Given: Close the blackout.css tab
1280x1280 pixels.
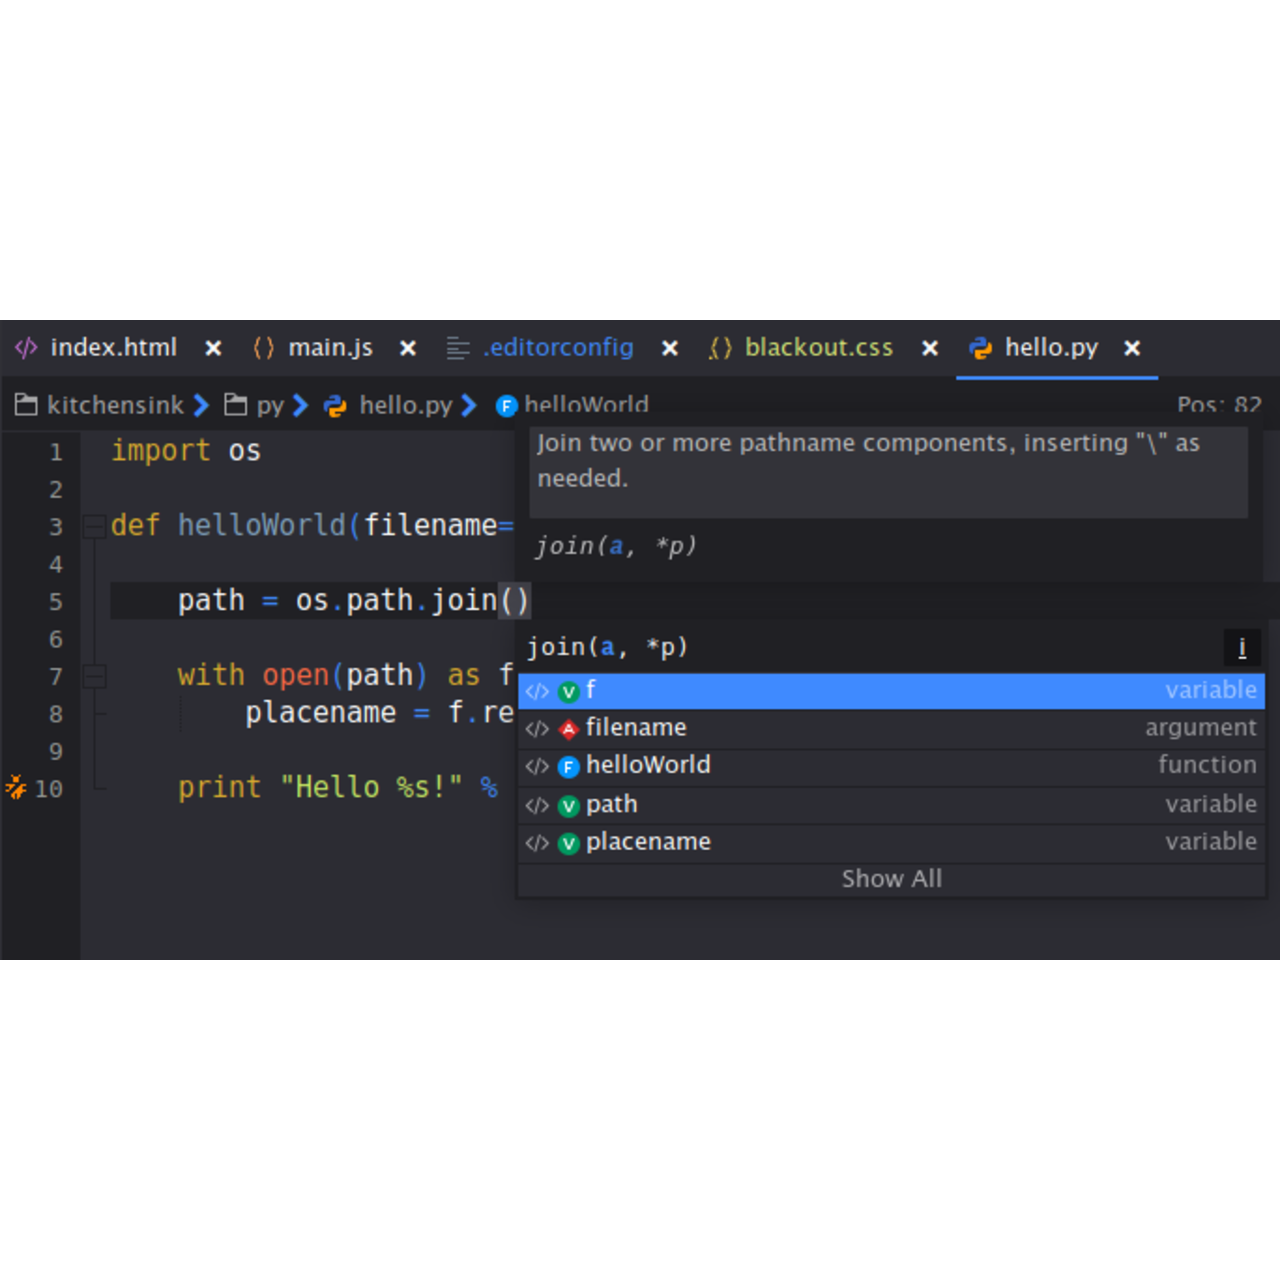Looking at the screenshot, I should (x=929, y=348).
